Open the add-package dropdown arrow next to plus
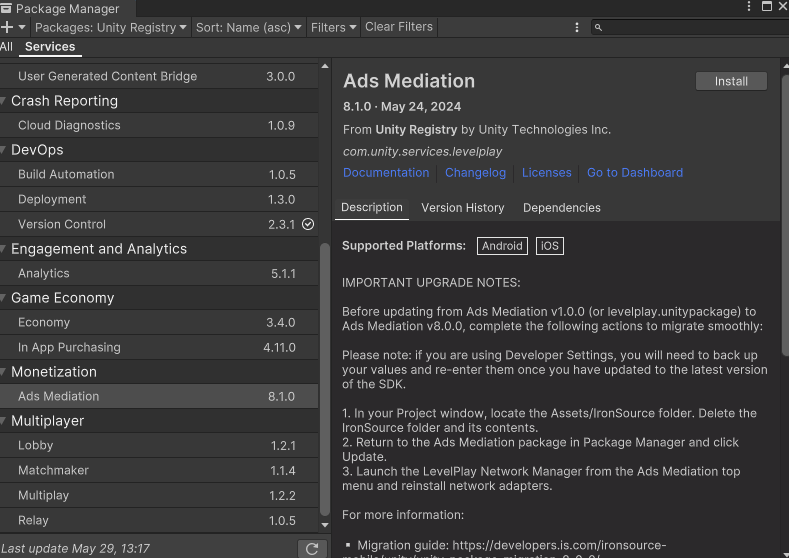The width and height of the screenshot is (789, 558). coord(22,27)
